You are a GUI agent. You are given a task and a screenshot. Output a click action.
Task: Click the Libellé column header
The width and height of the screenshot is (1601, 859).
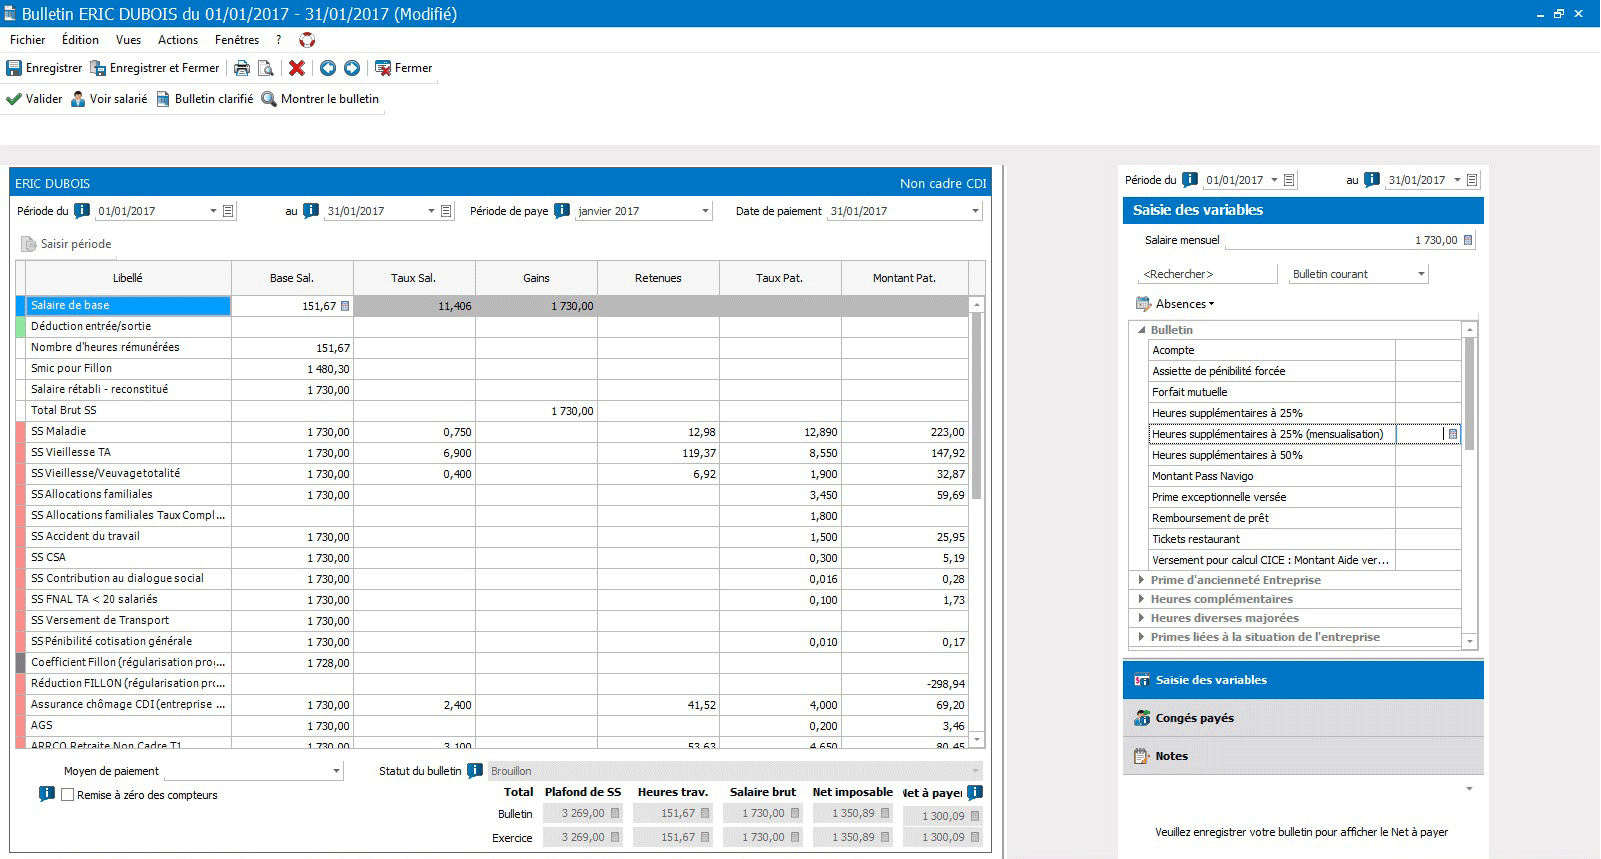tap(128, 278)
